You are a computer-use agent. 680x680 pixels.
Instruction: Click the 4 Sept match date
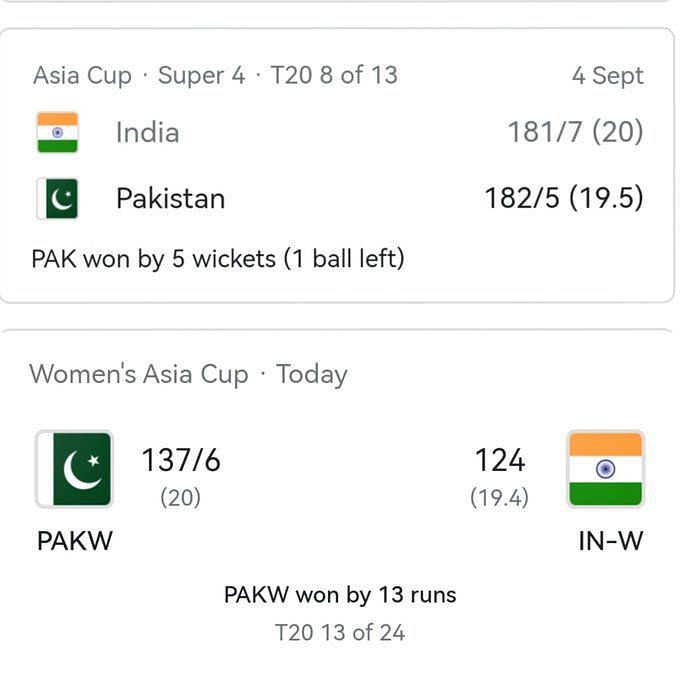point(608,76)
